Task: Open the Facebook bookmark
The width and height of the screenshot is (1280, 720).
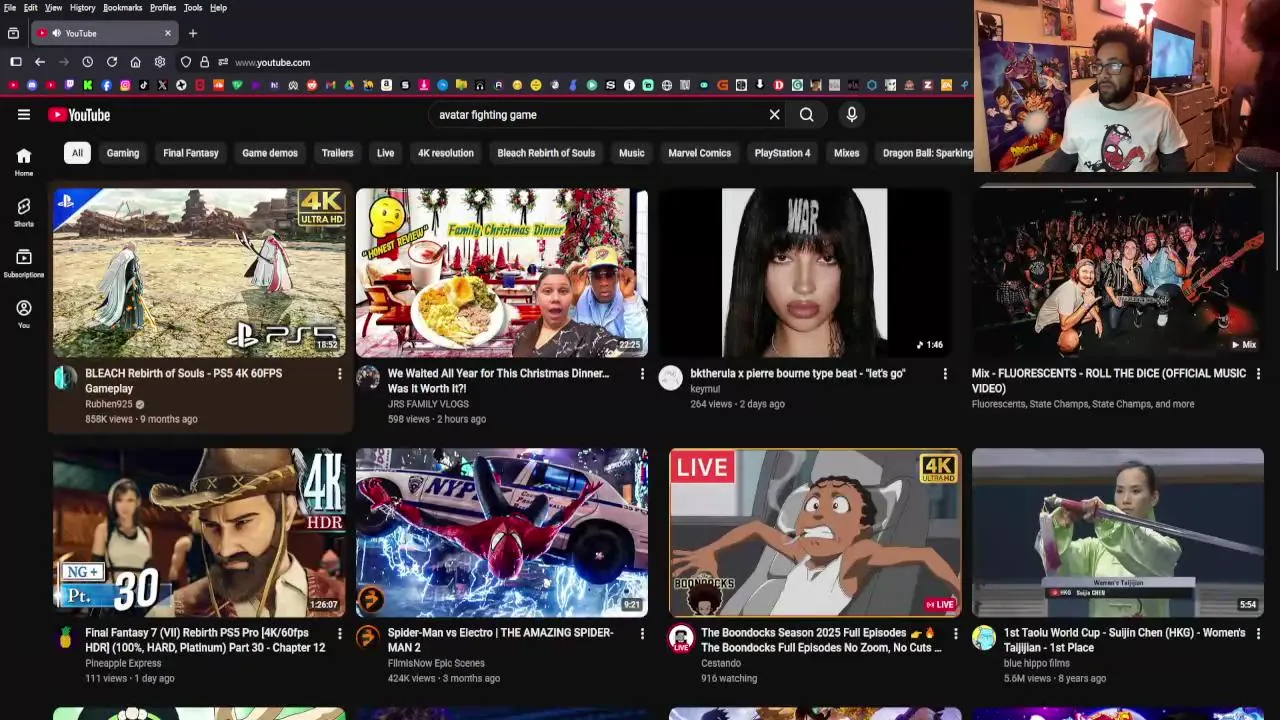Action: 106,85
